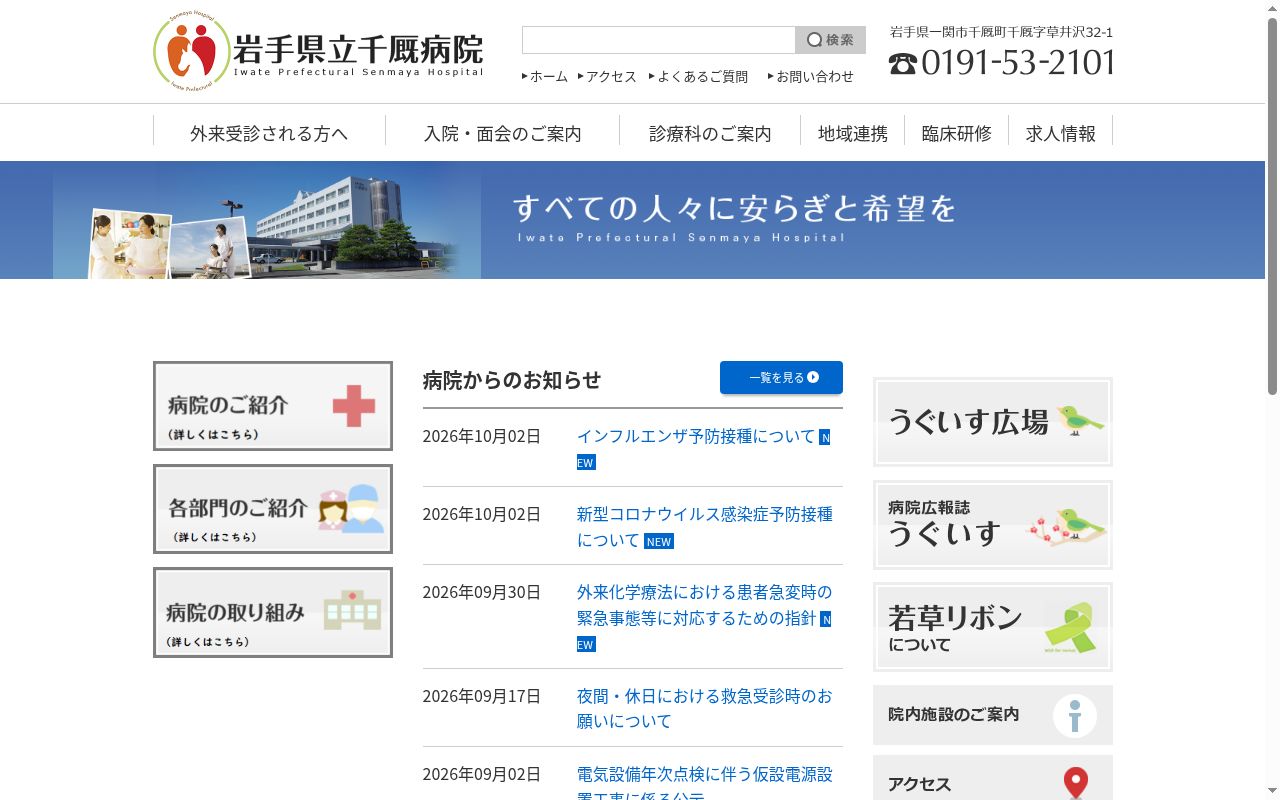Click the date 2026年09月17日

[481, 696]
